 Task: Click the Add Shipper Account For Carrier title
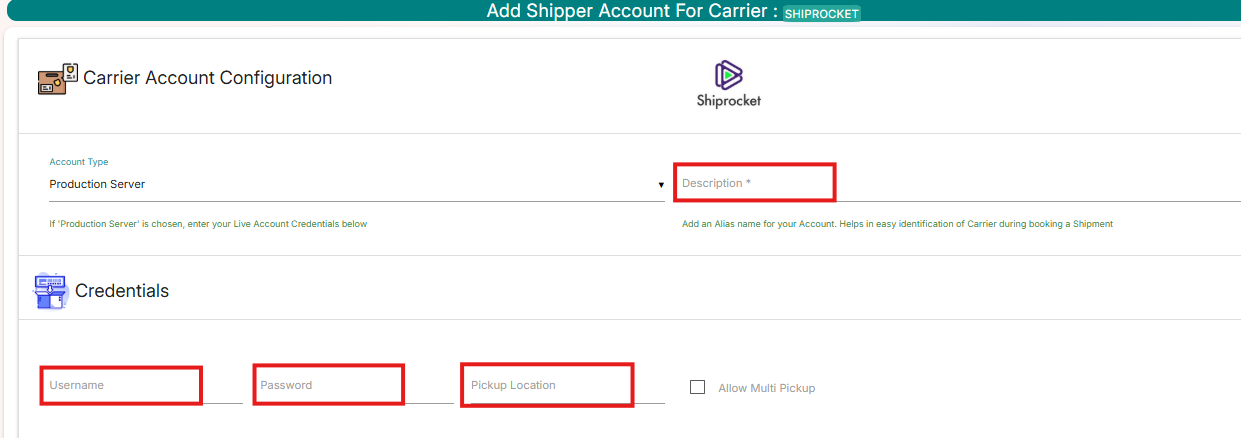pos(631,11)
